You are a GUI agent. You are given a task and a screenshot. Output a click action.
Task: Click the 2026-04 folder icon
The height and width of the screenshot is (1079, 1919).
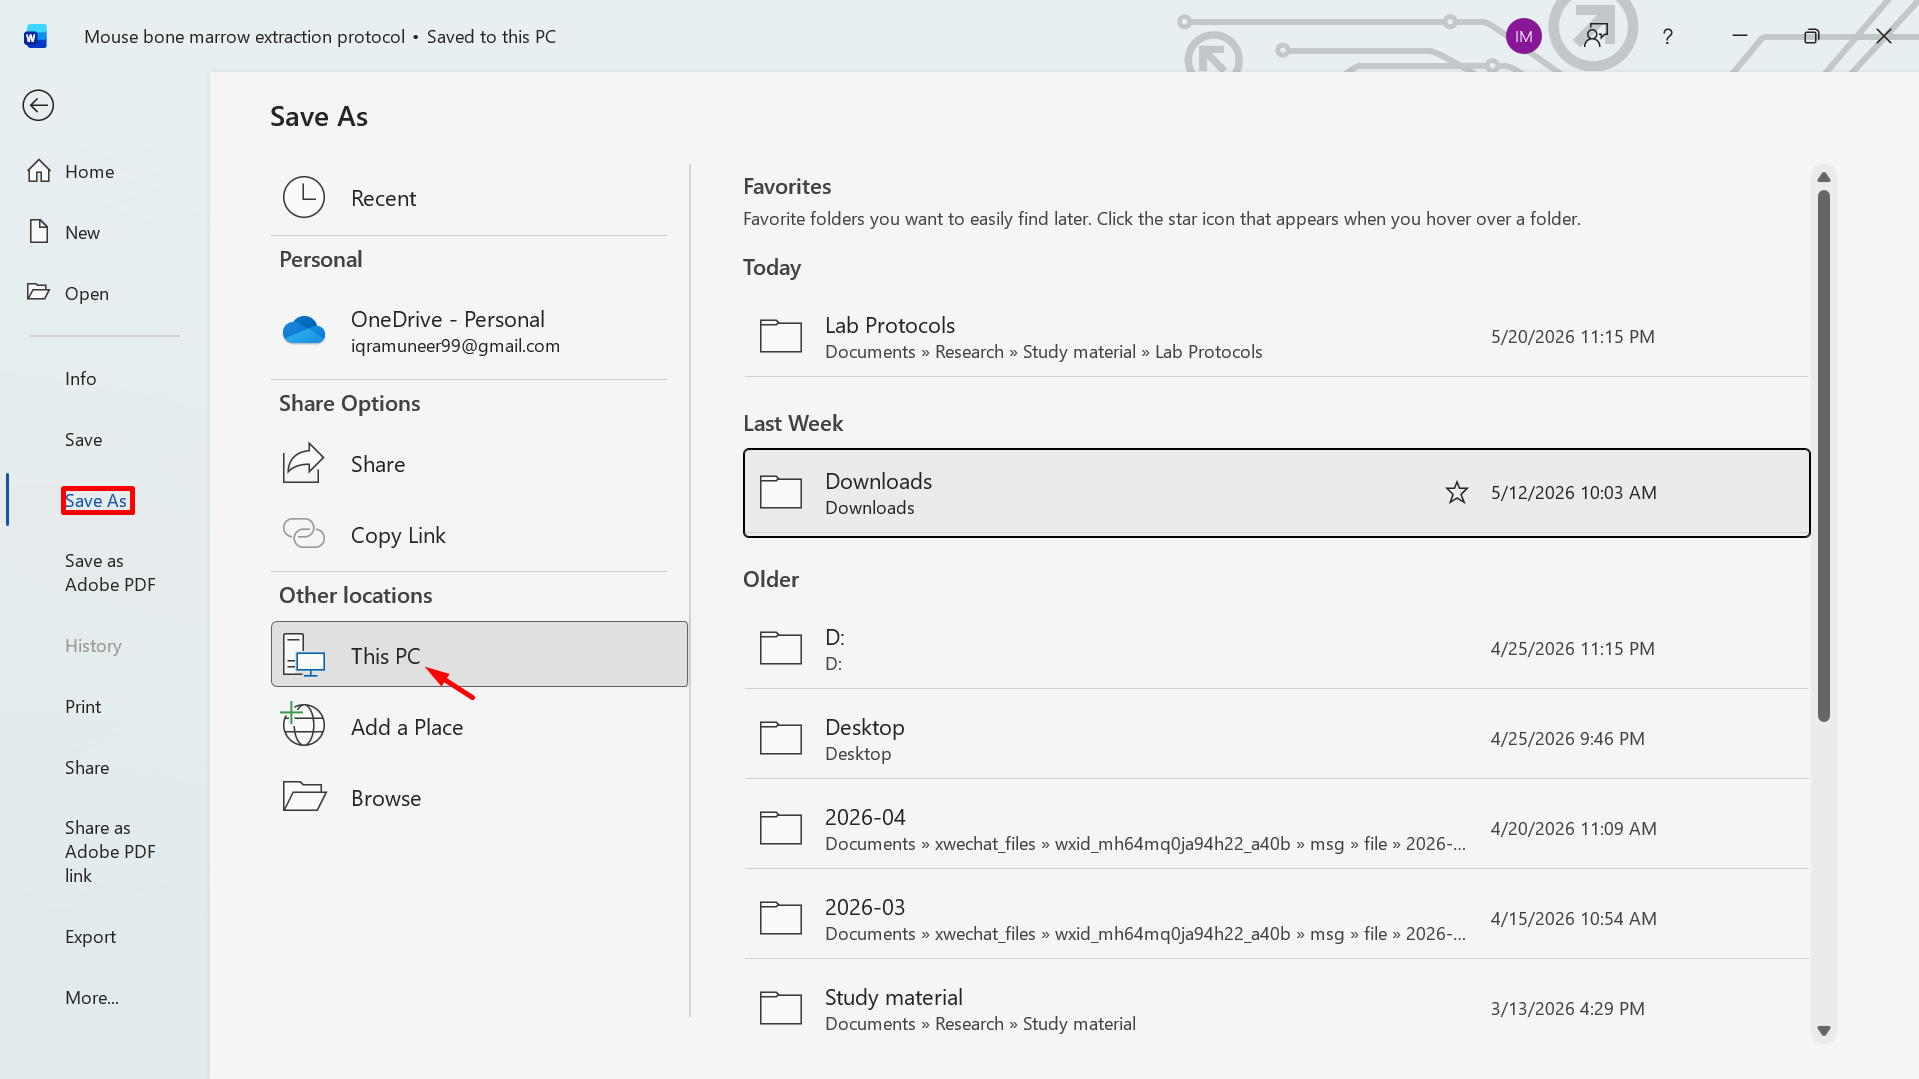[x=781, y=828]
